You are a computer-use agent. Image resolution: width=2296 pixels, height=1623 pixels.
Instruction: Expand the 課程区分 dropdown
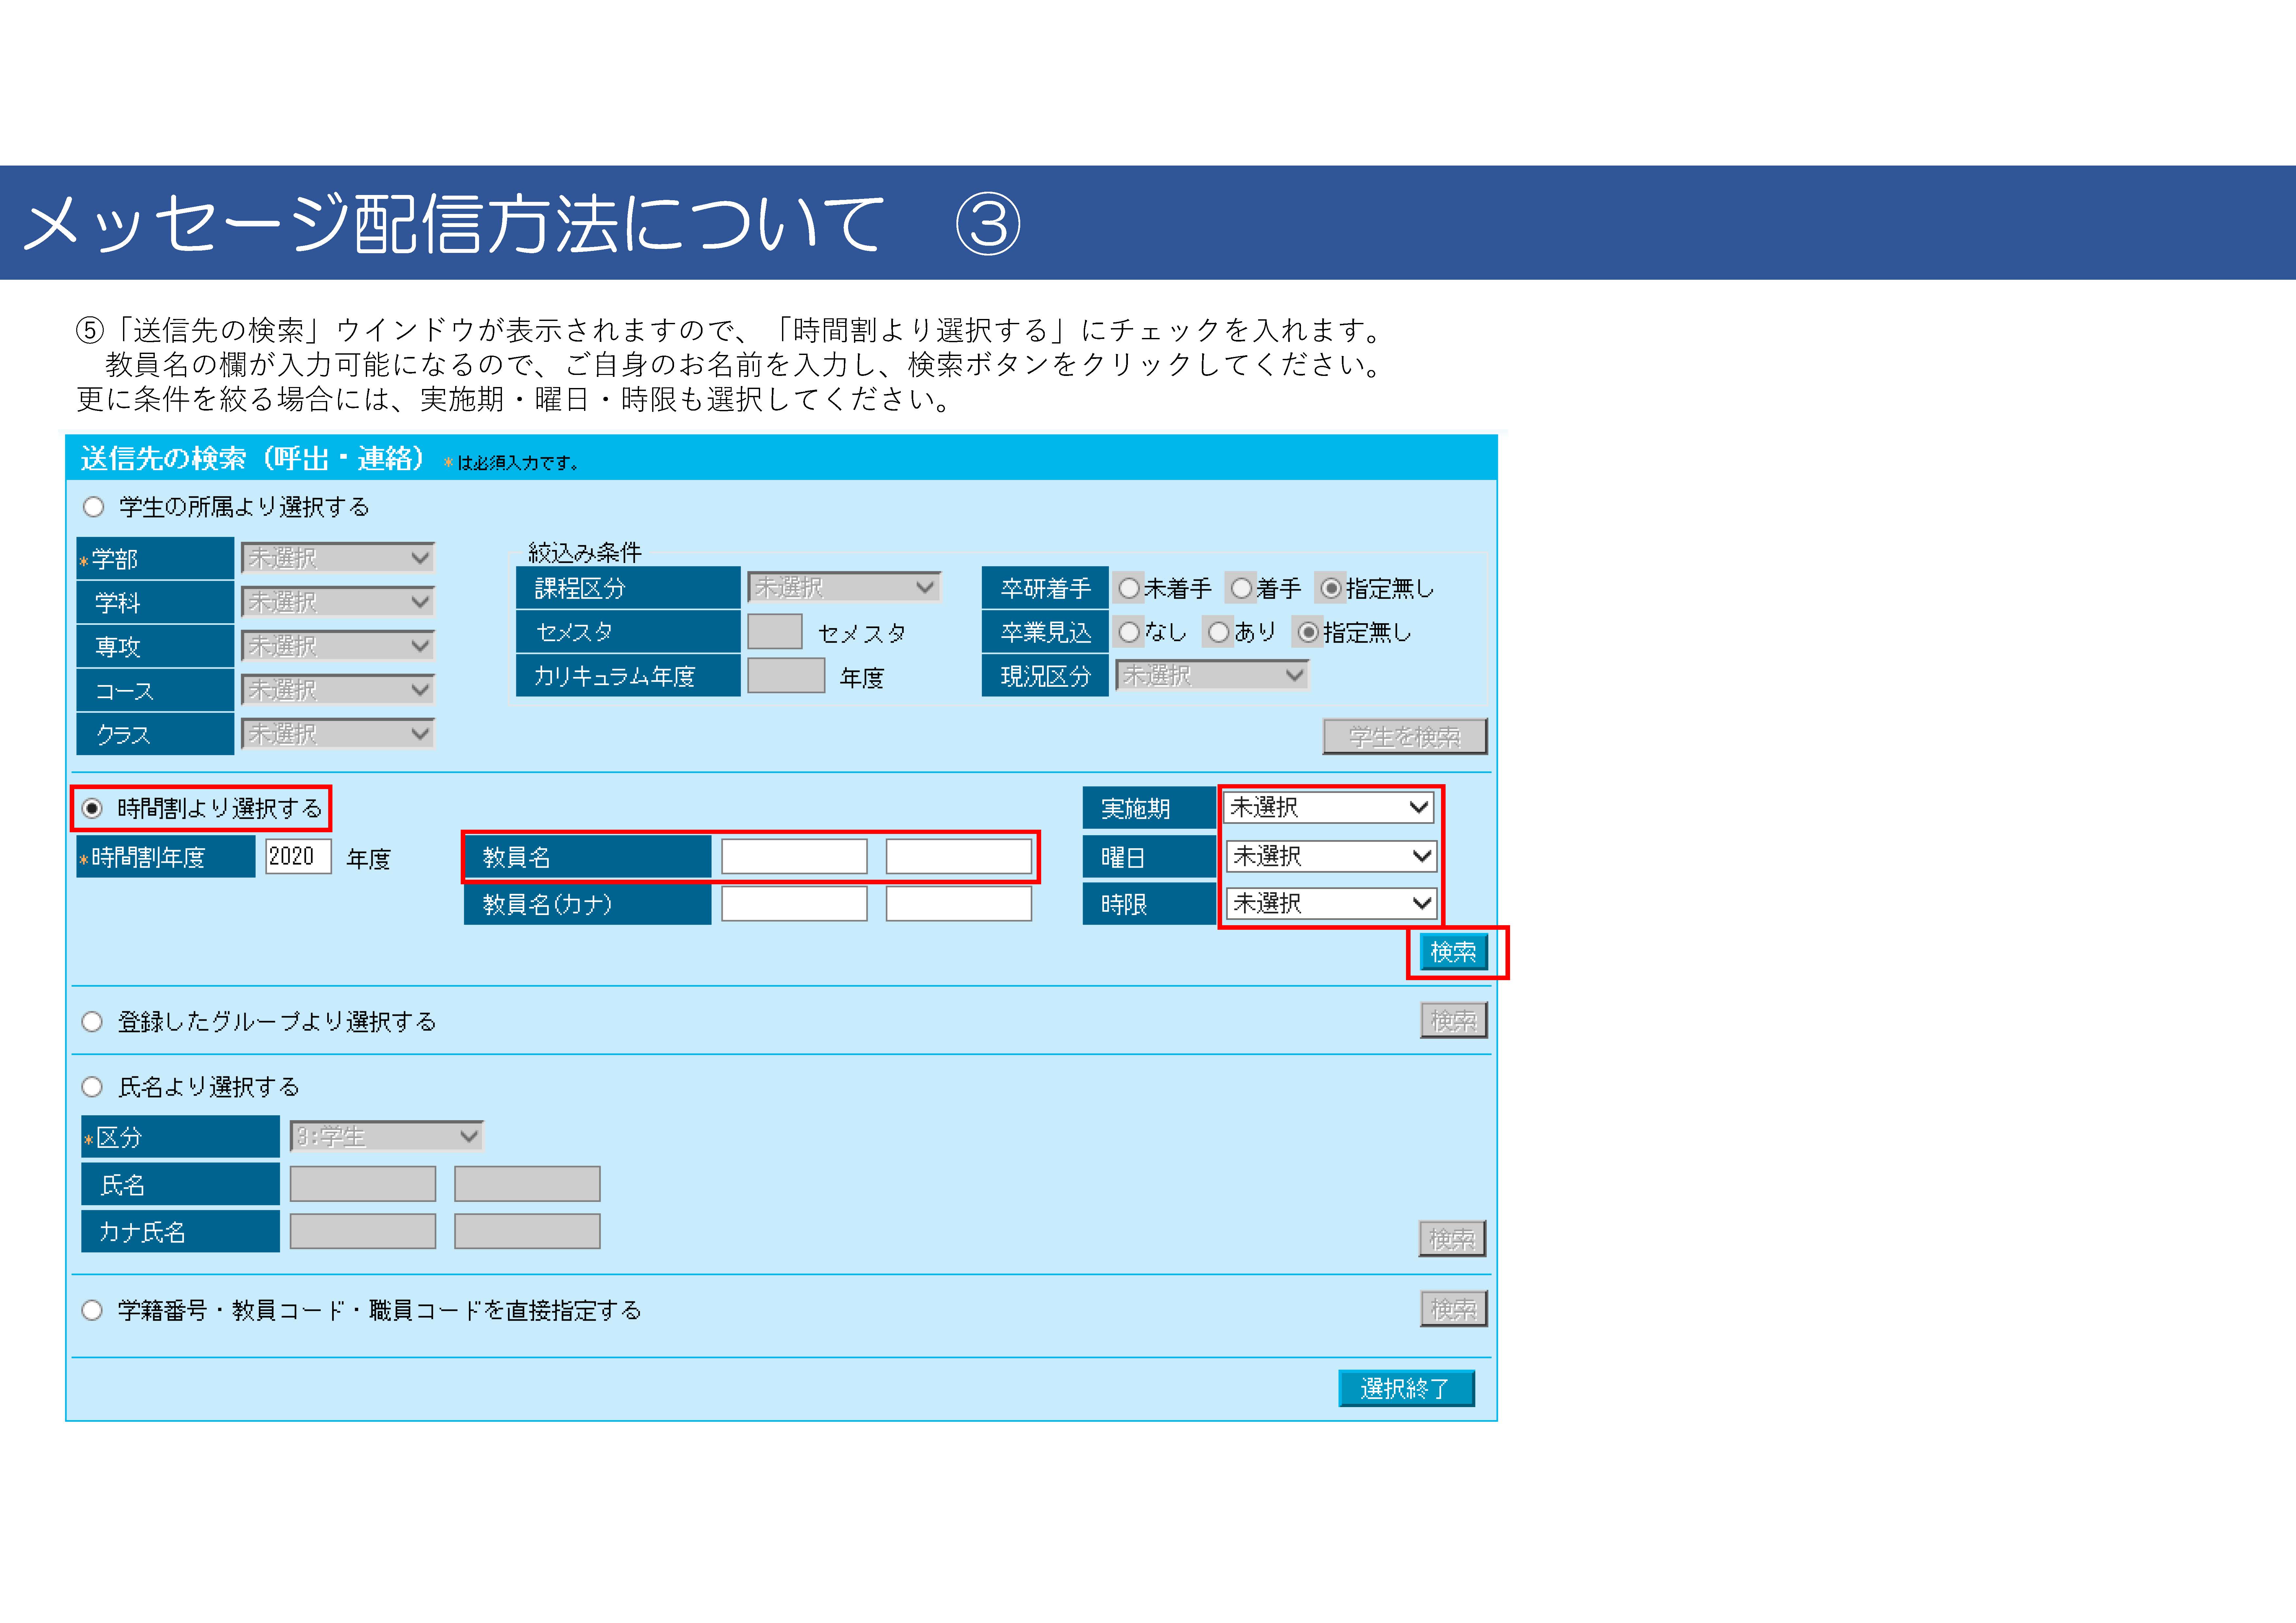(x=844, y=587)
